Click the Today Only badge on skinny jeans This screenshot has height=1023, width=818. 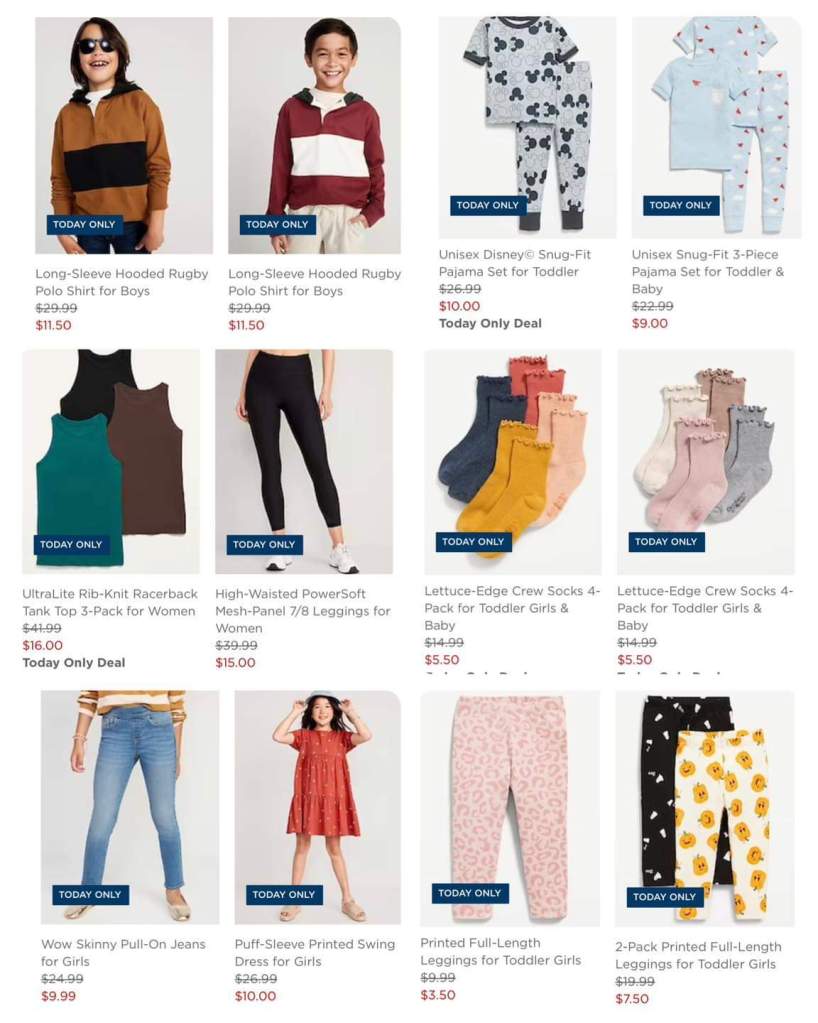click(91, 894)
